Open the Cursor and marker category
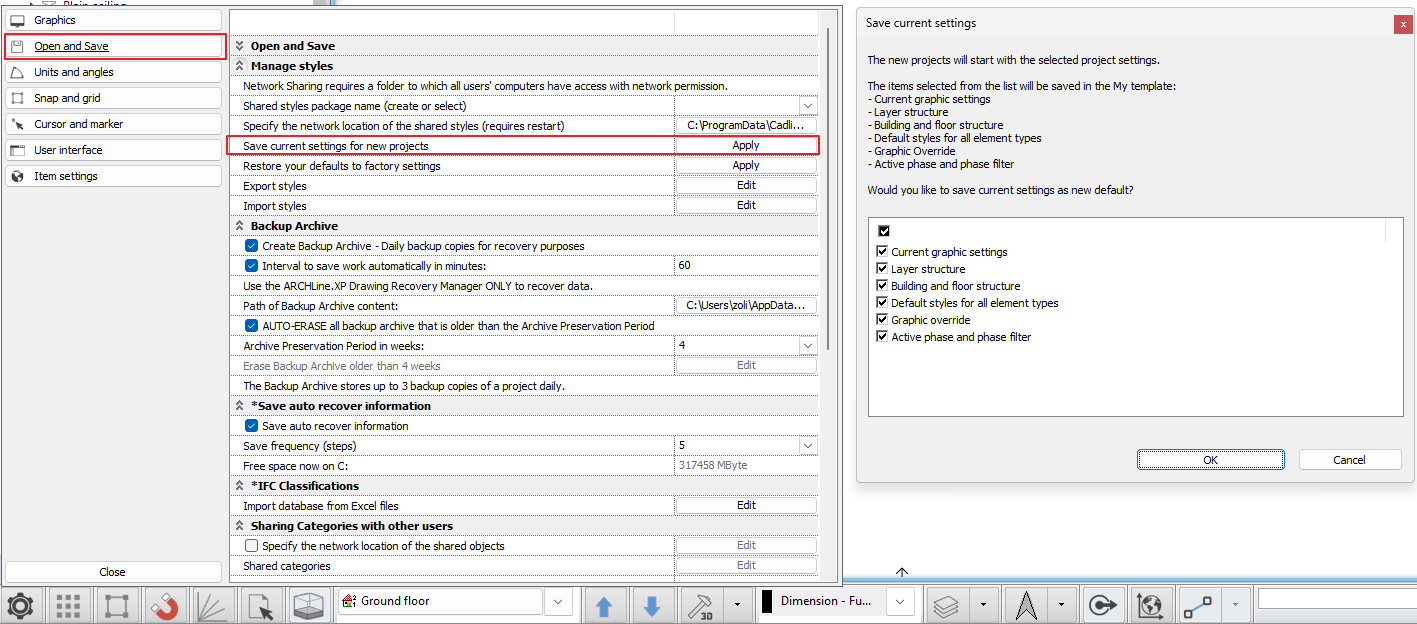The image size is (1417, 624). click(x=113, y=124)
